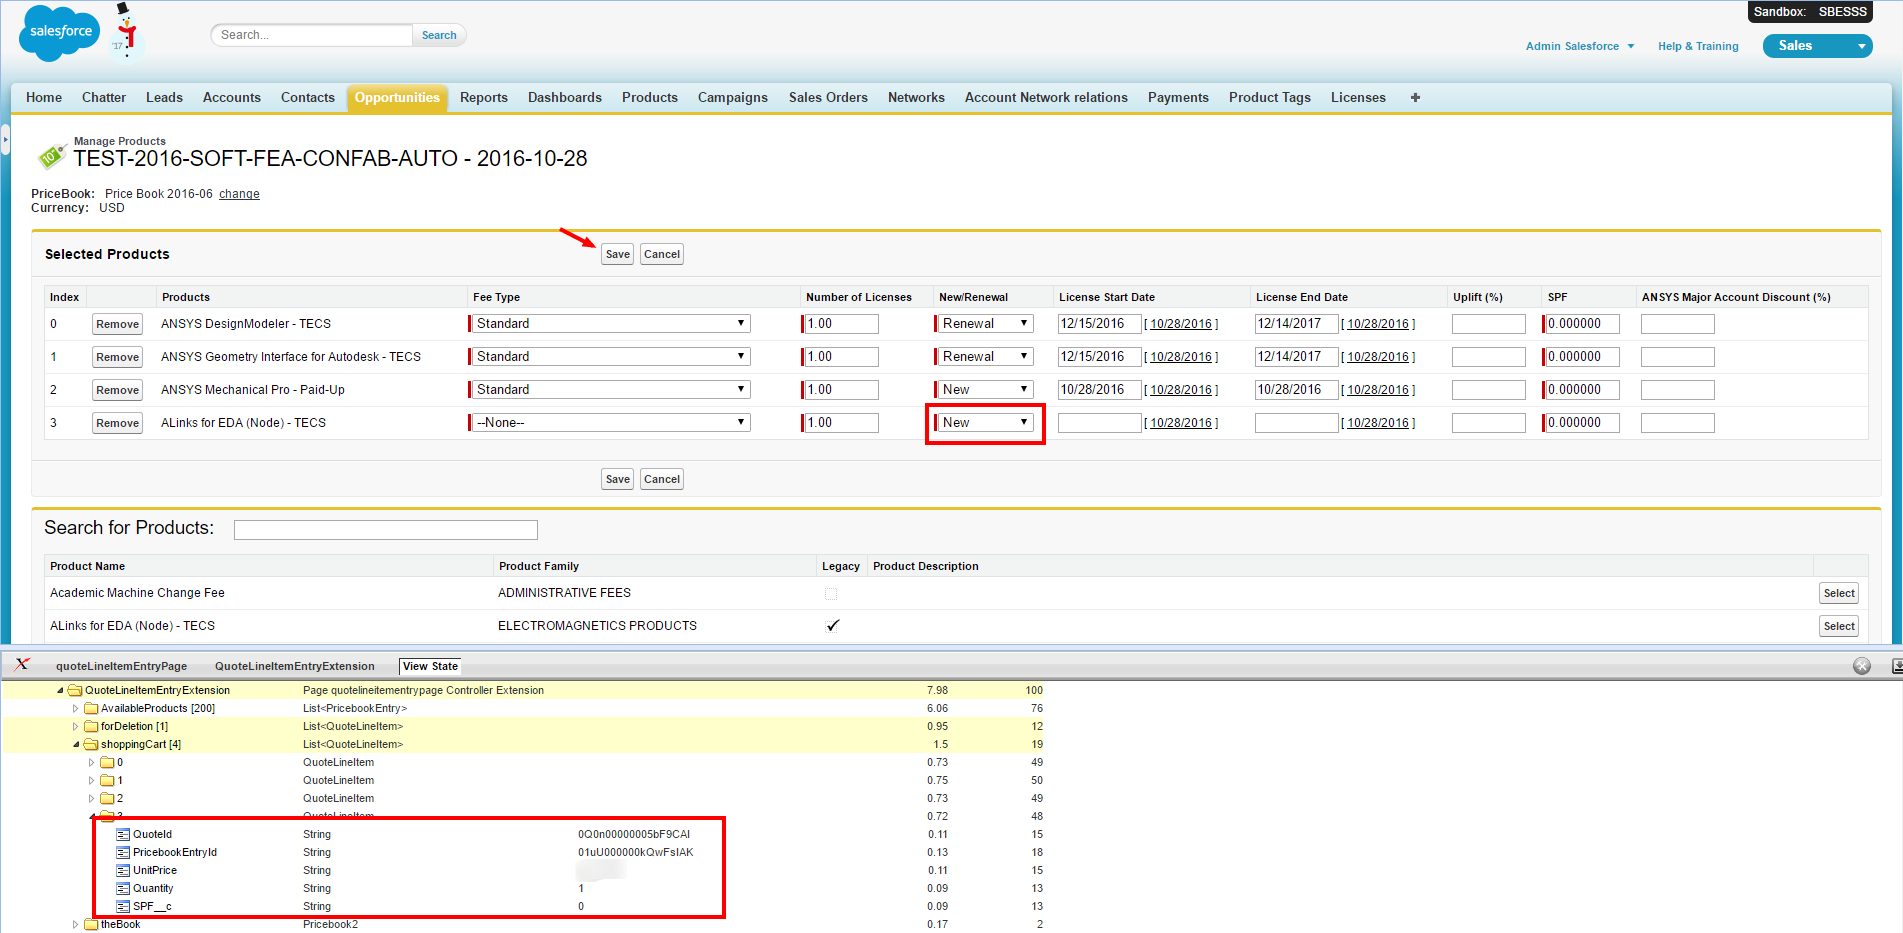Screen dimensions: 1903x933
Task: Click the plus icon for all tabs
Action: click(x=1415, y=98)
